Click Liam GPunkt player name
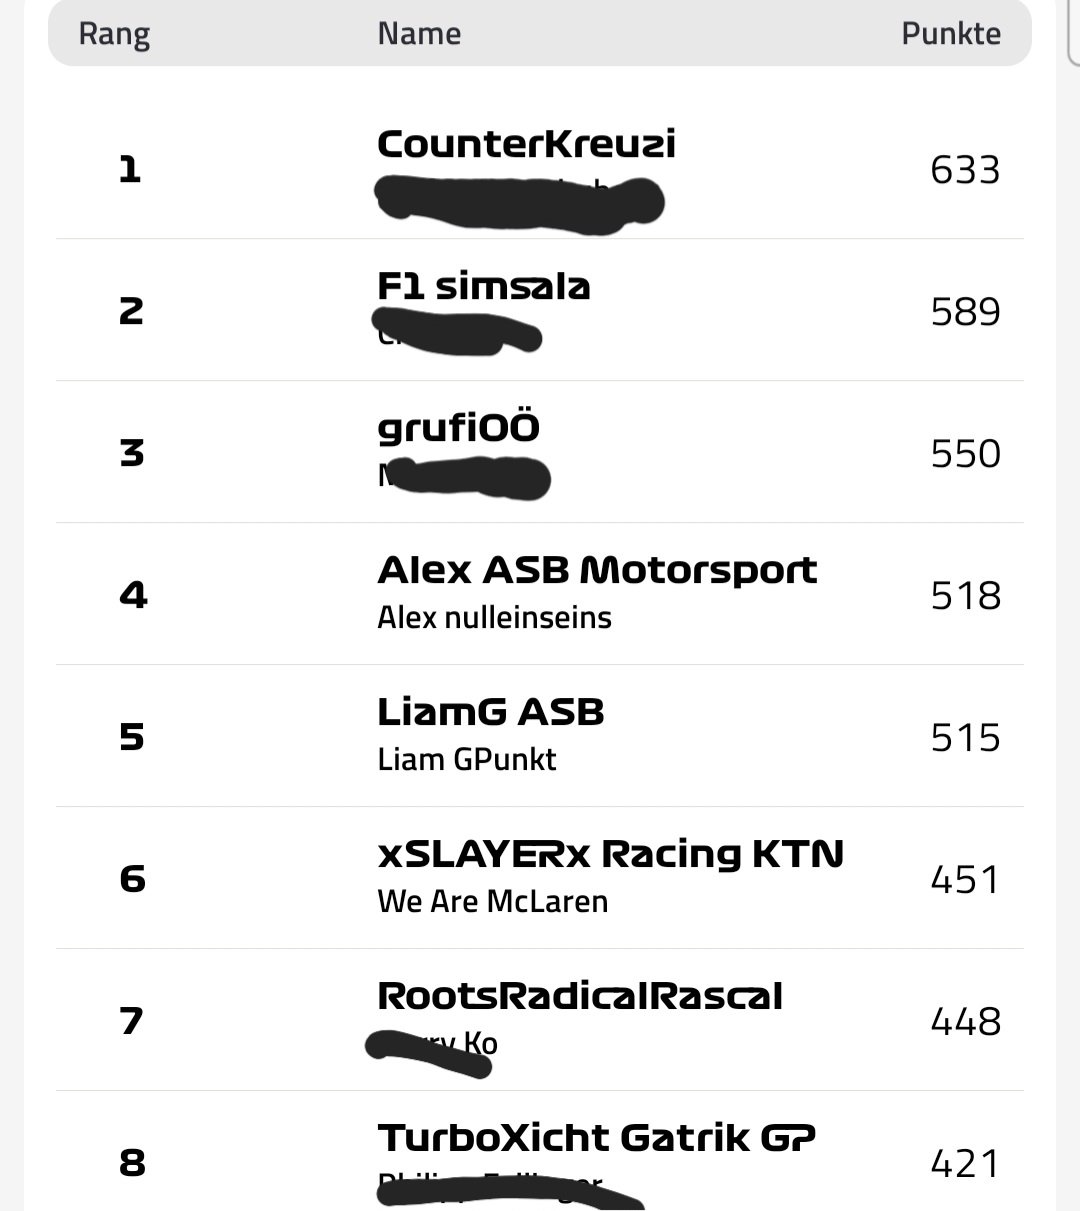 click(x=467, y=759)
